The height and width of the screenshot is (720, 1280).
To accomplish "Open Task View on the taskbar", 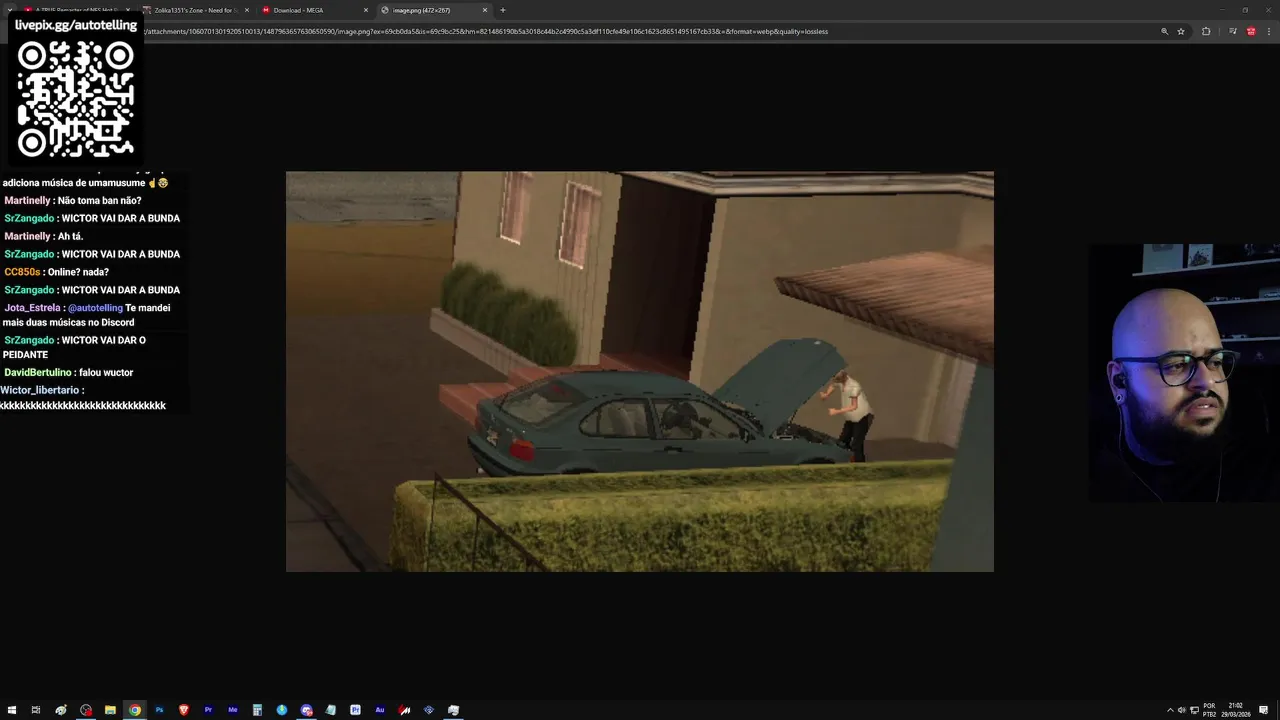I will [36, 710].
